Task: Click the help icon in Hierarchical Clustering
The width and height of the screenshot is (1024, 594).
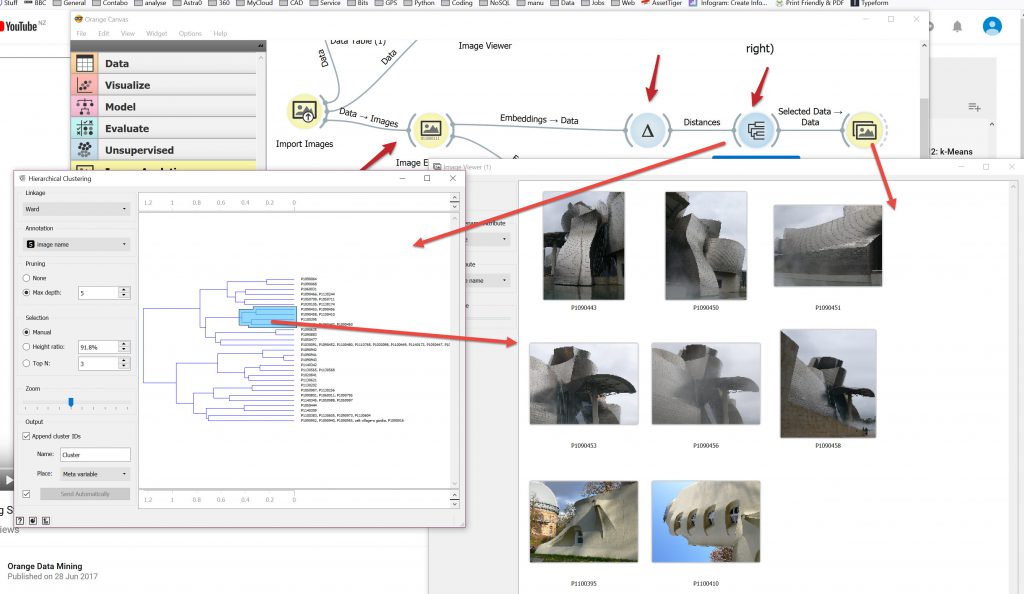Action: [20, 520]
